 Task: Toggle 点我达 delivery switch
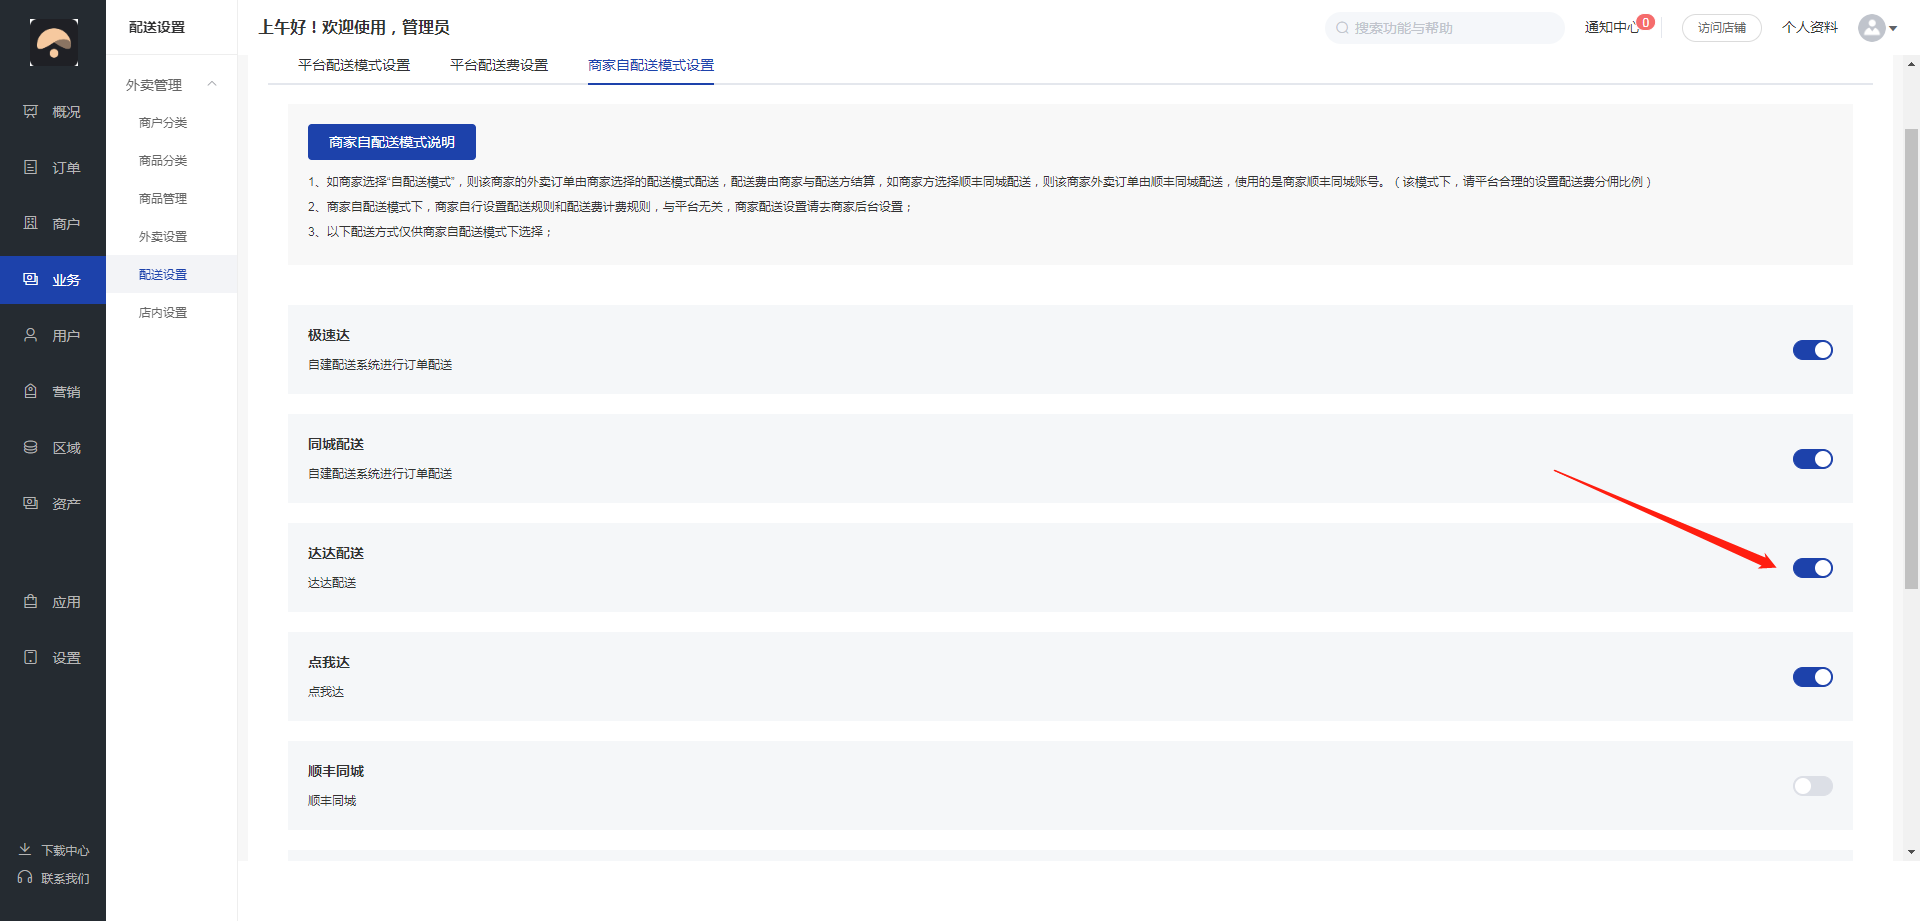coord(1812,677)
